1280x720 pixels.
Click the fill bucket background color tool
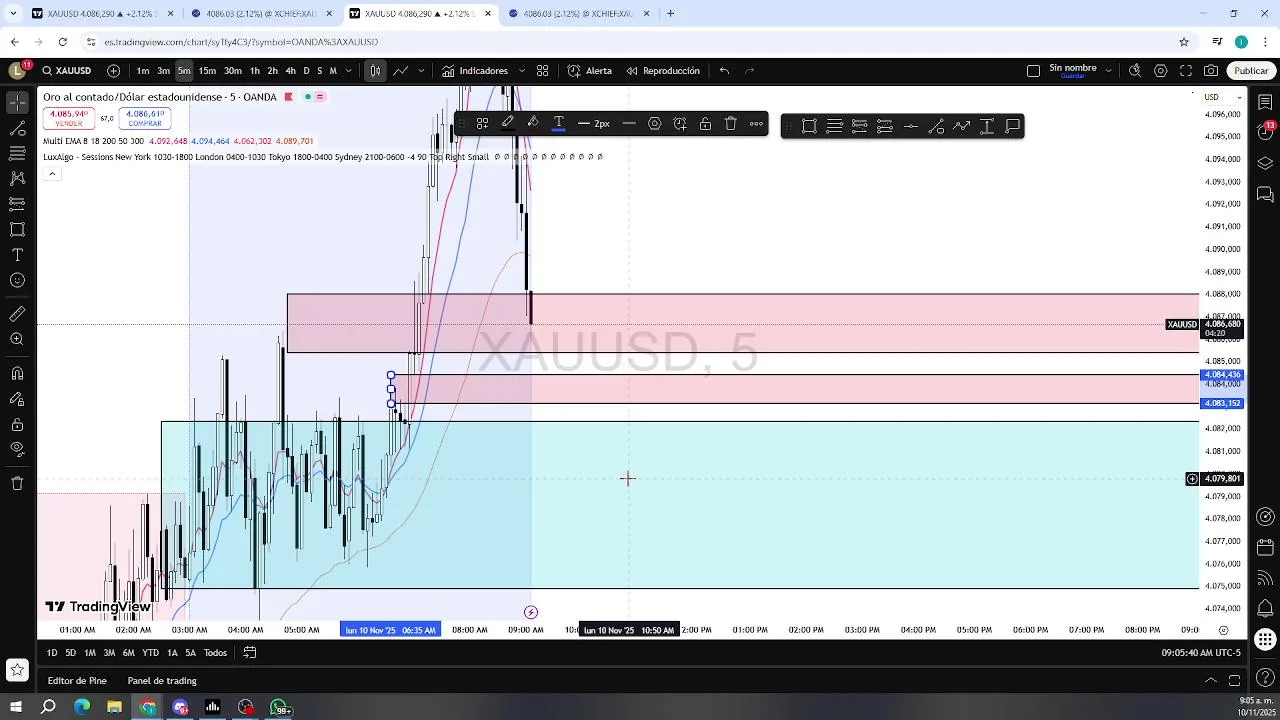pos(533,124)
